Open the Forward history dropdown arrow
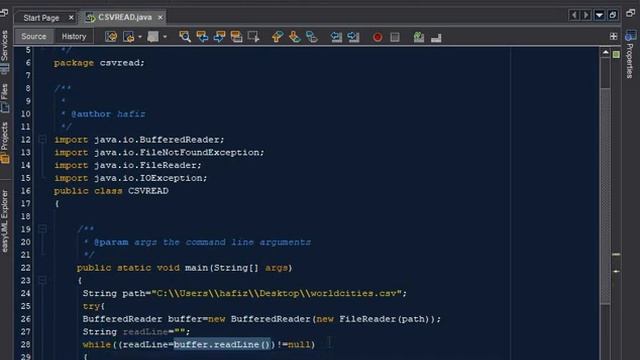The width and height of the screenshot is (640, 360). tap(165, 37)
